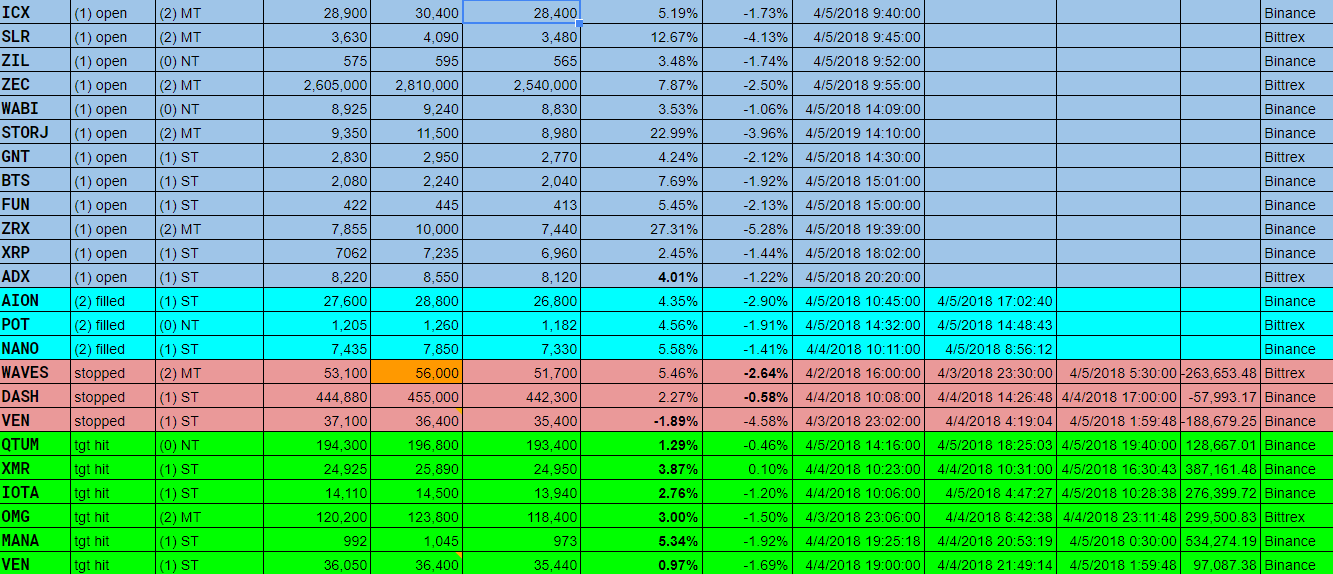Viewport: 1333px width, 574px height.
Task: Click the 5.19% cell
Action: [641, 12]
